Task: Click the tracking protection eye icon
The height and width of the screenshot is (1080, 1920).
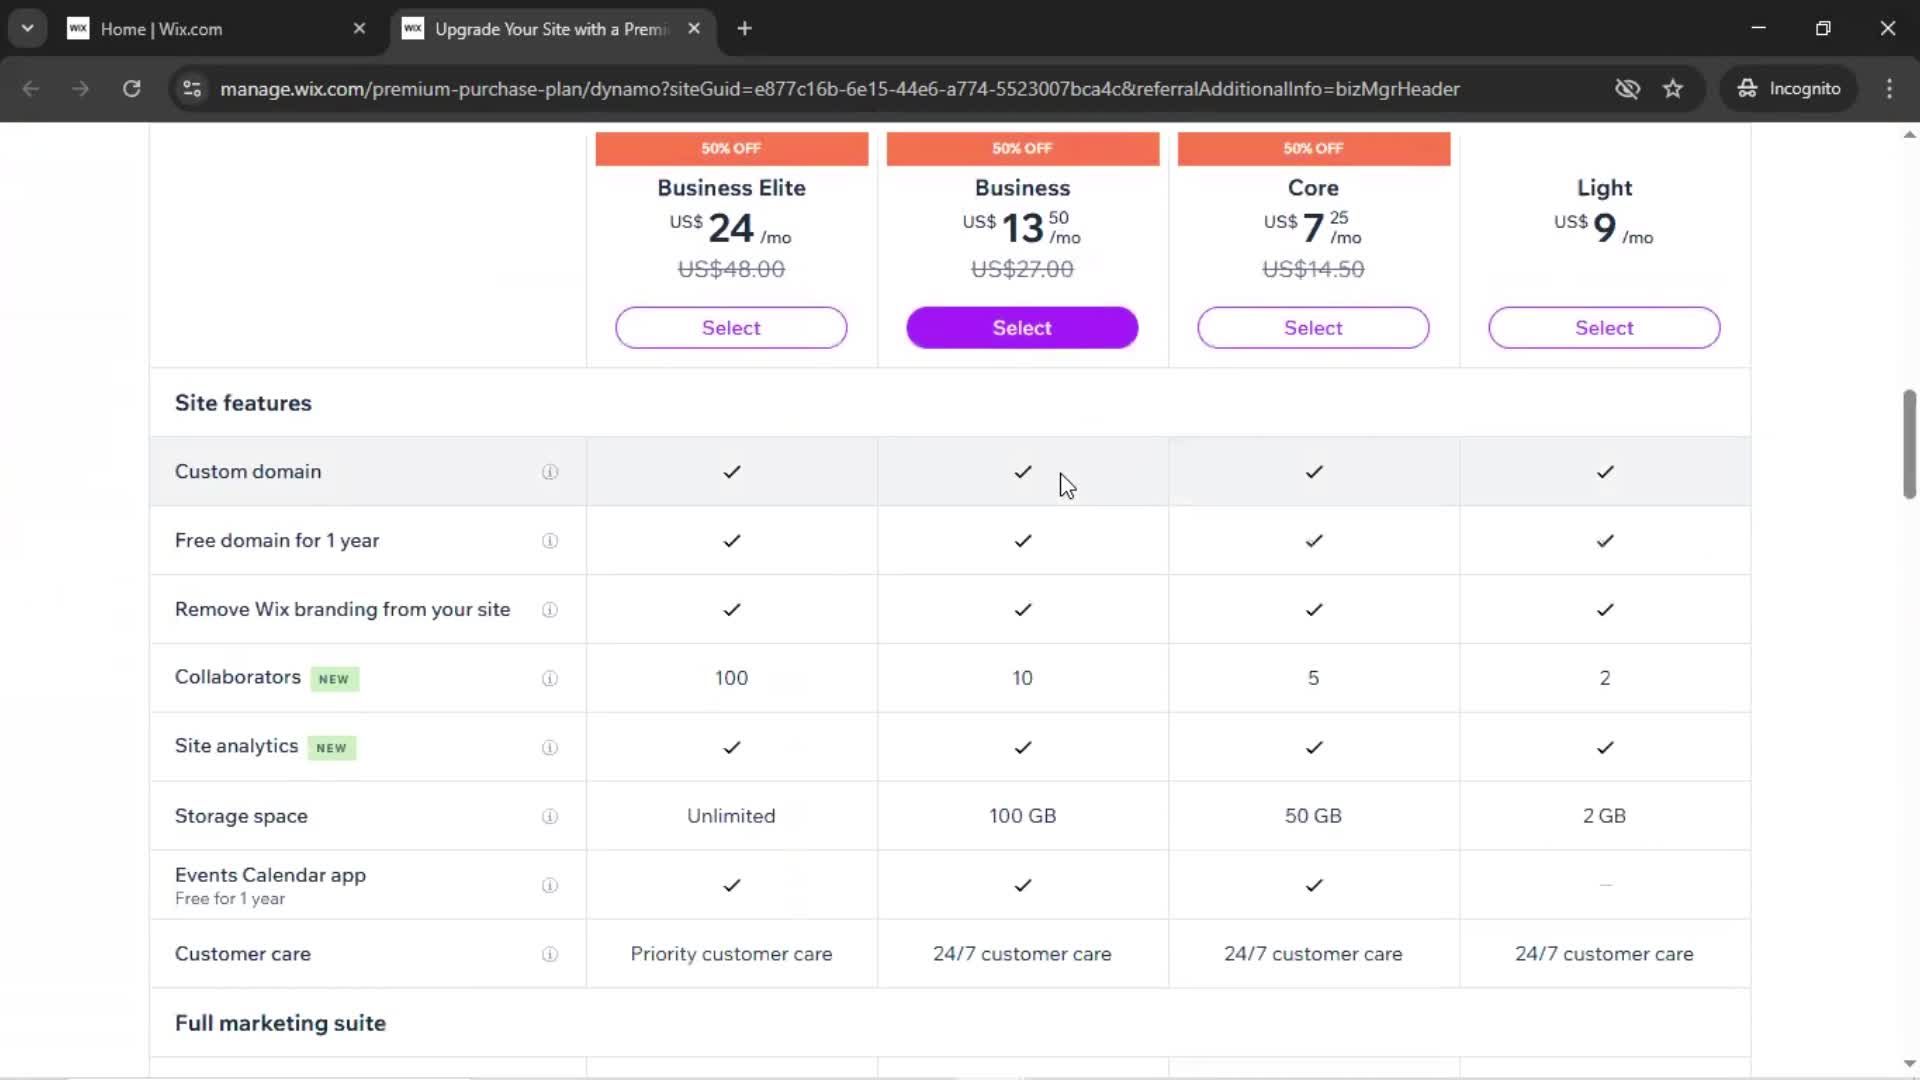Action: click(1627, 89)
